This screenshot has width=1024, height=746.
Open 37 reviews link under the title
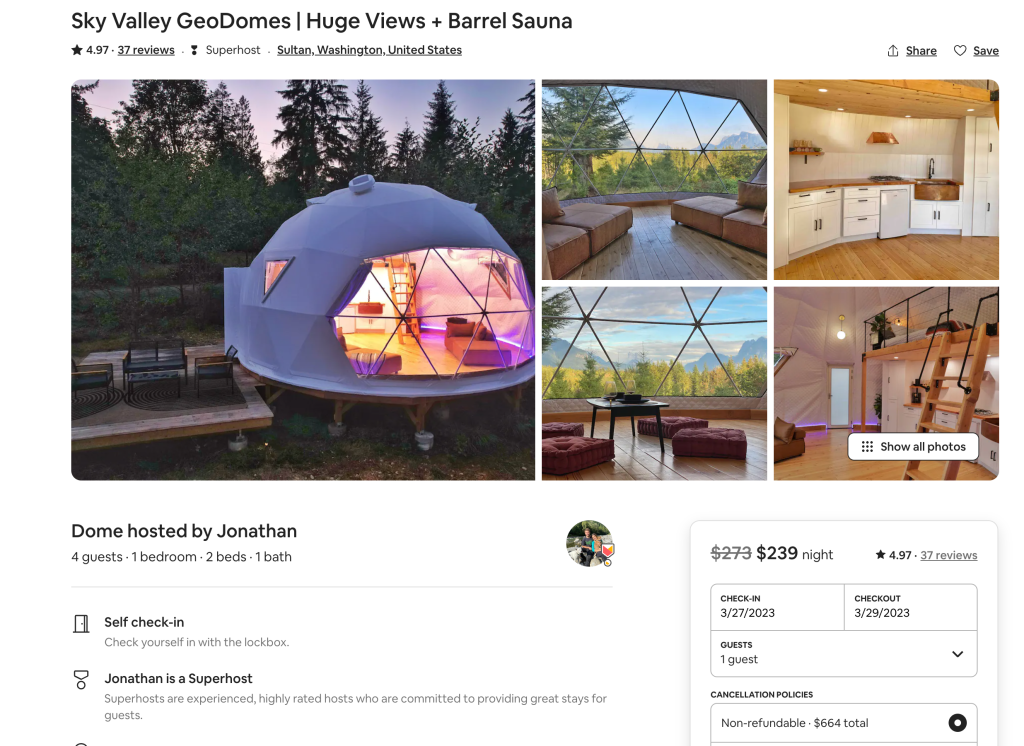coord(146,50)
